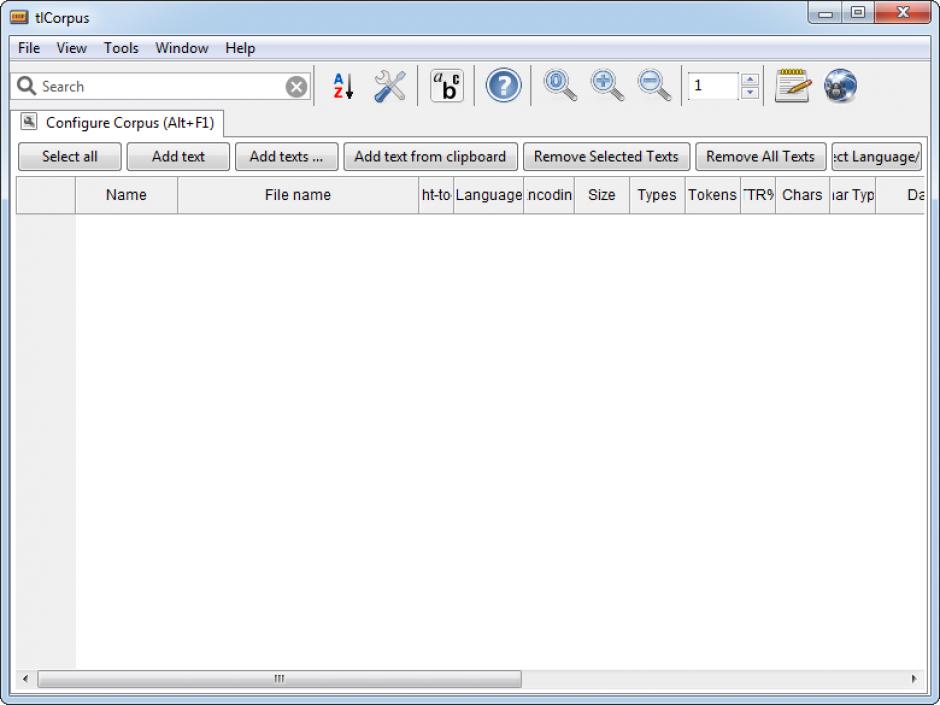This screenshot has height=705, width=940.
Task: Open the wrench and screwdriver settings tool
Action: pos(389,87)
